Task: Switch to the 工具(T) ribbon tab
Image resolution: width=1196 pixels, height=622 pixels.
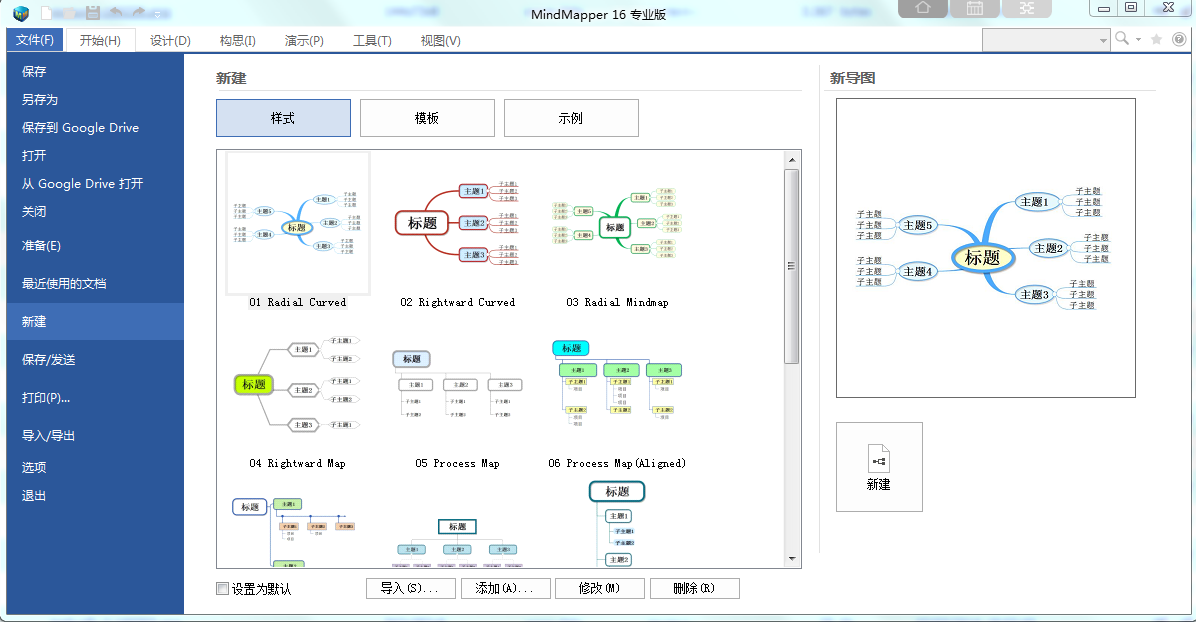Action: point(372,40)
